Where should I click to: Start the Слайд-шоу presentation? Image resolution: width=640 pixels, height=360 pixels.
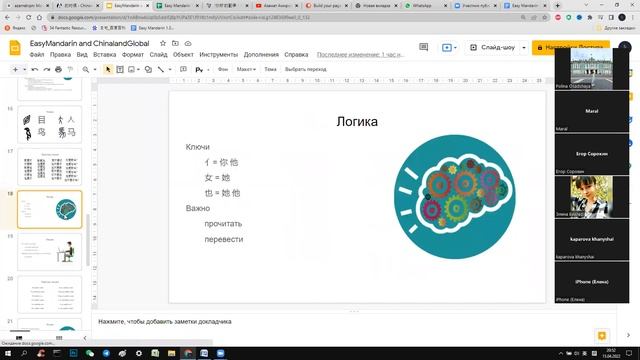pyautogui.click(x=493, y=47)
